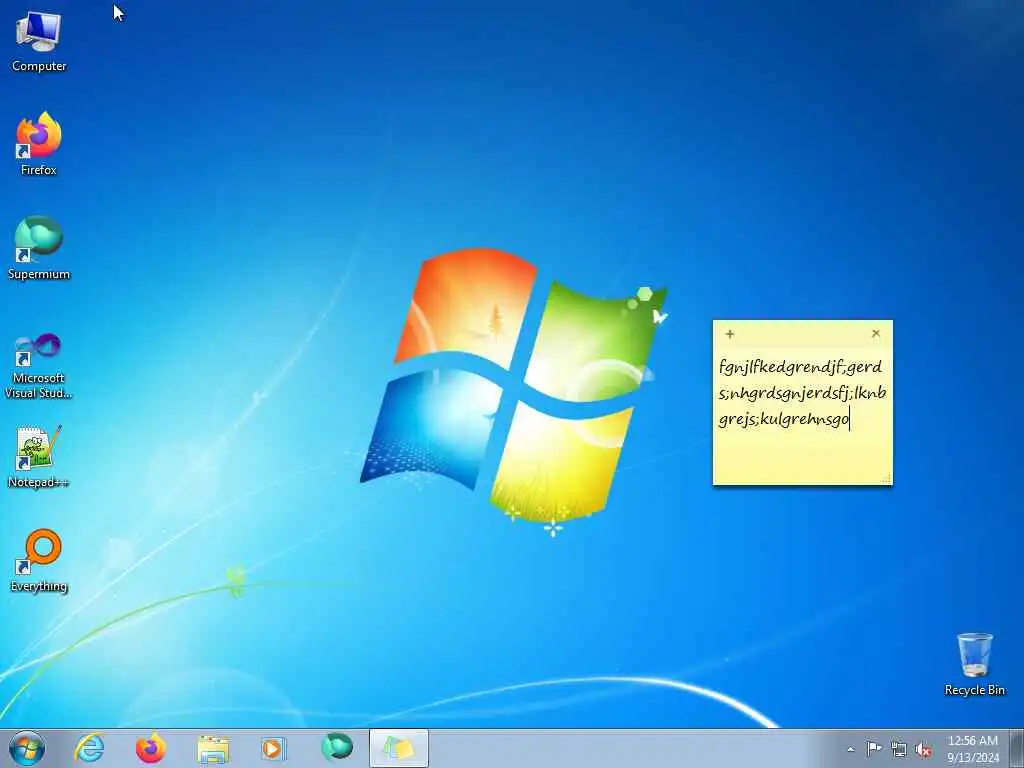Click the sticky note line starting 'fgnjlfkedgrendjf'
The height and width of the screenshot is (768, 1024).
tap(800, 367)
